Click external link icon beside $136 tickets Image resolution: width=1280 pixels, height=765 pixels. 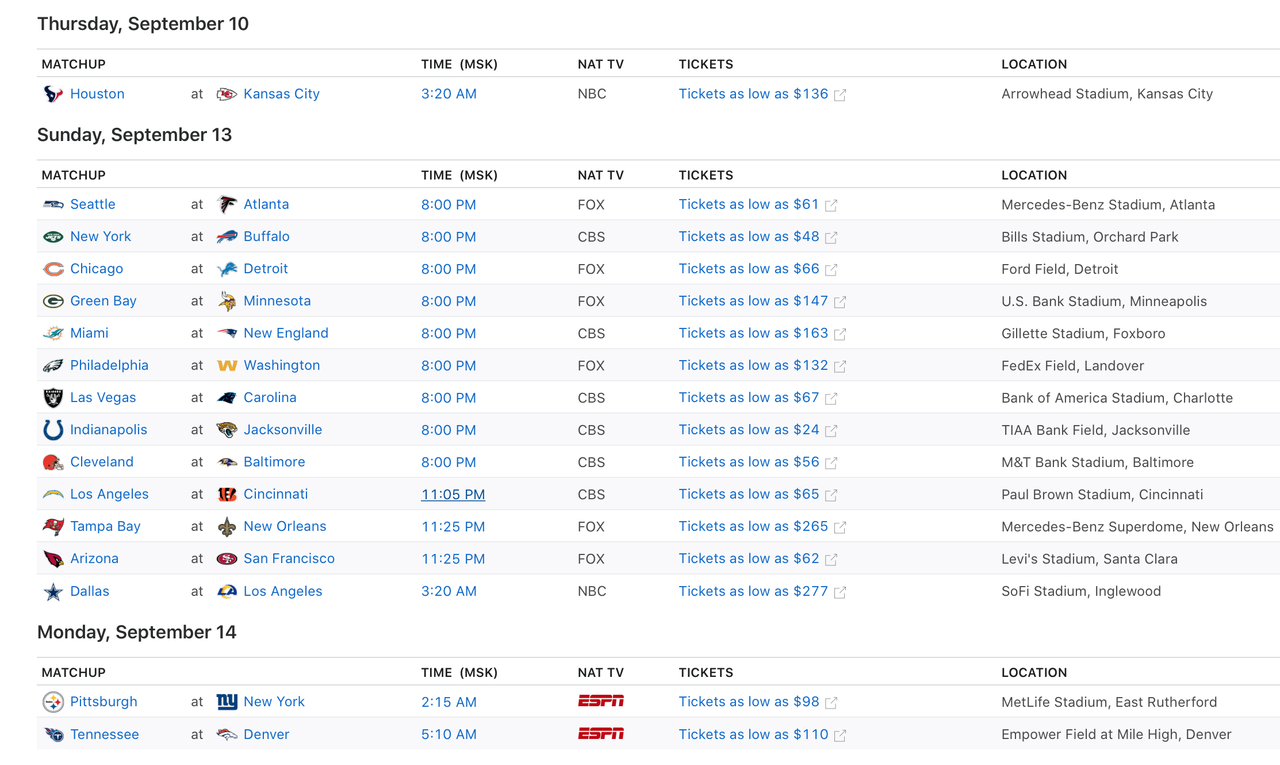[x=840, y=95]
